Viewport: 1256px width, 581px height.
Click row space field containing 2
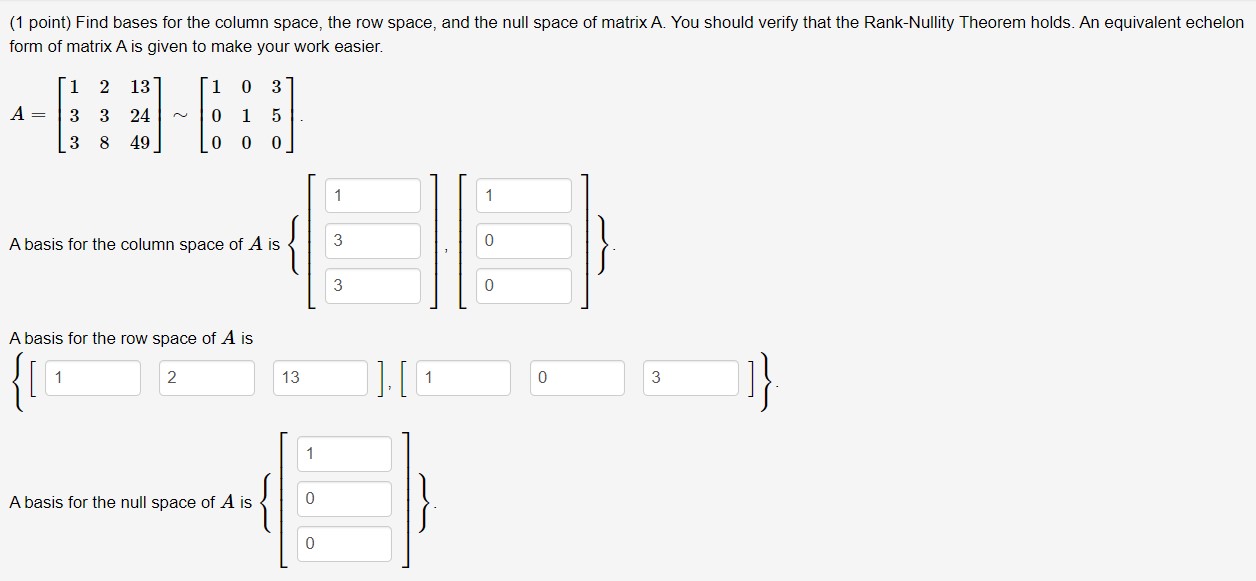click(x=207, y=378)
